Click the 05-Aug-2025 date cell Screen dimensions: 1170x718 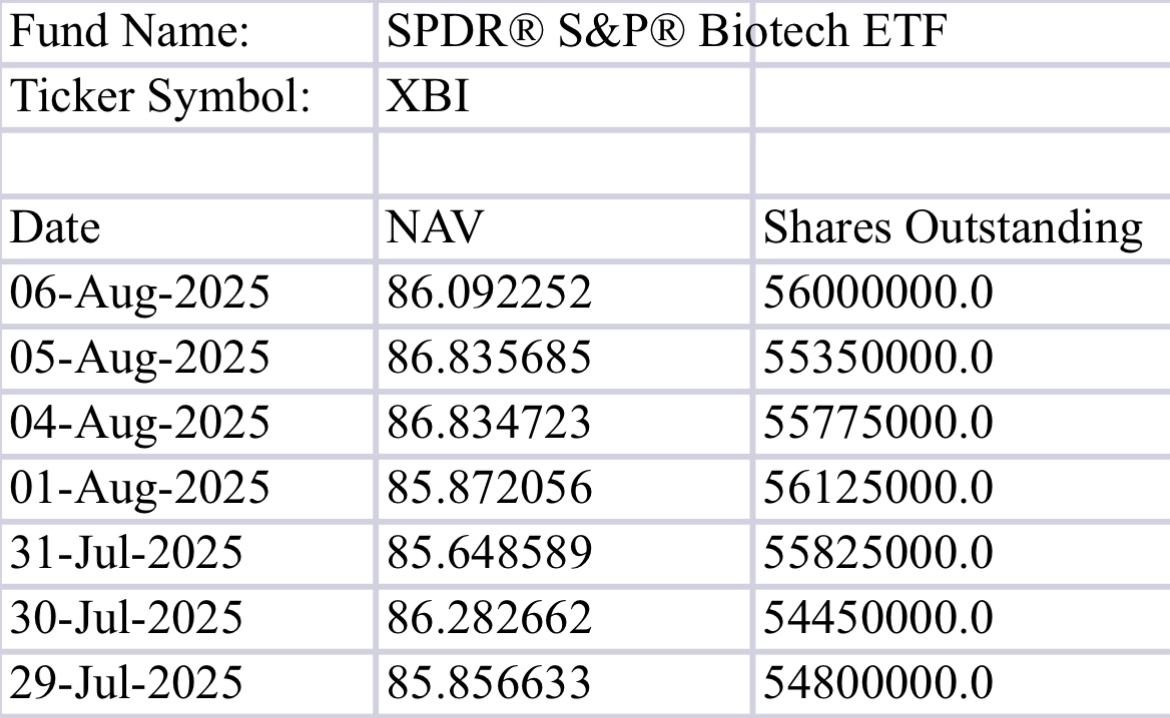tap(187, 358)
